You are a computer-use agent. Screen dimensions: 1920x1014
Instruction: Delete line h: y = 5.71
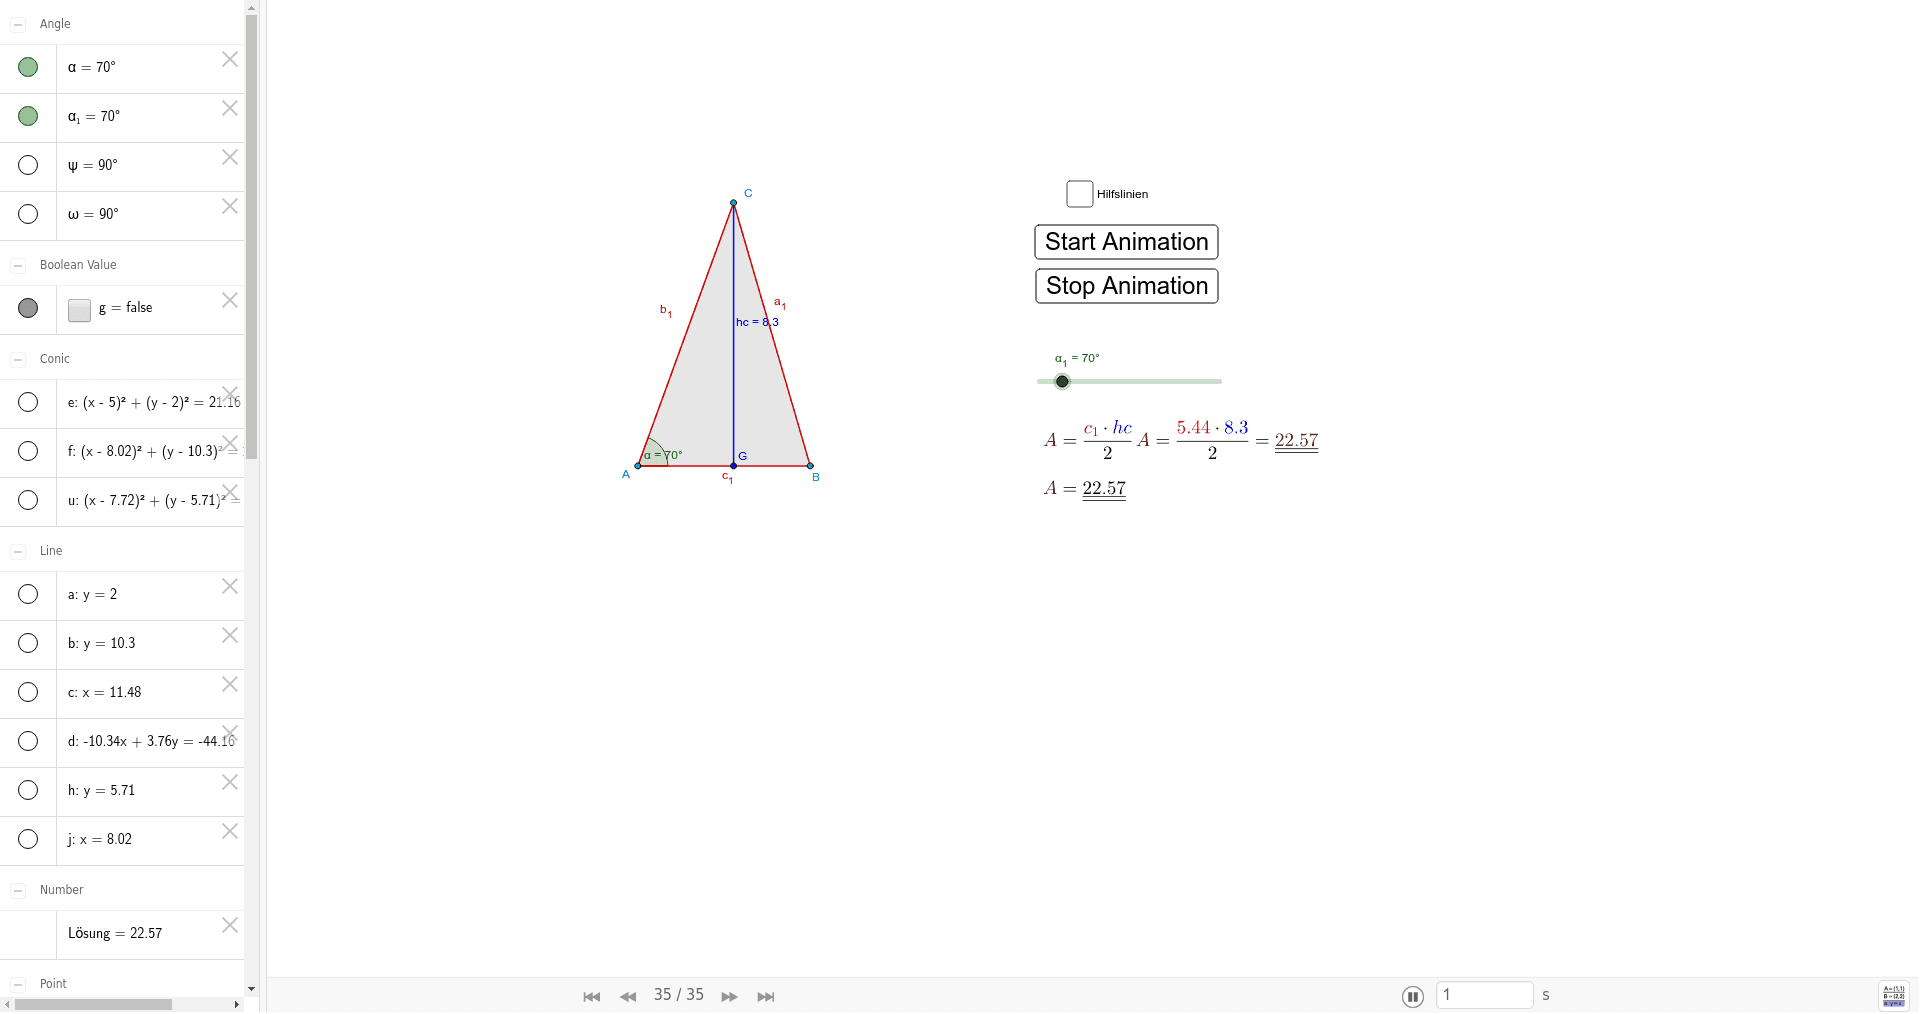point(230,782)
